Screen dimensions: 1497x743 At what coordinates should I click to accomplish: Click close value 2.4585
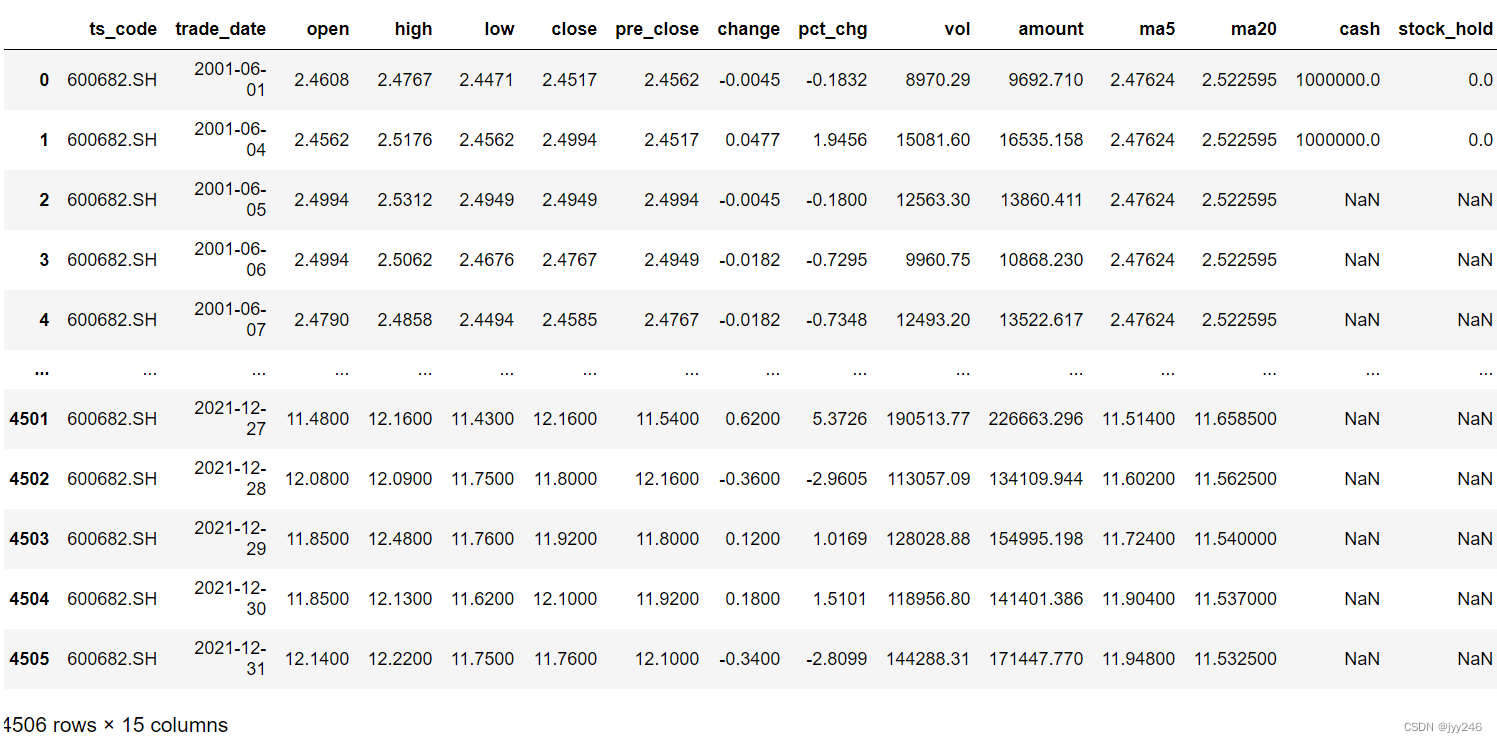click(570, 320)
